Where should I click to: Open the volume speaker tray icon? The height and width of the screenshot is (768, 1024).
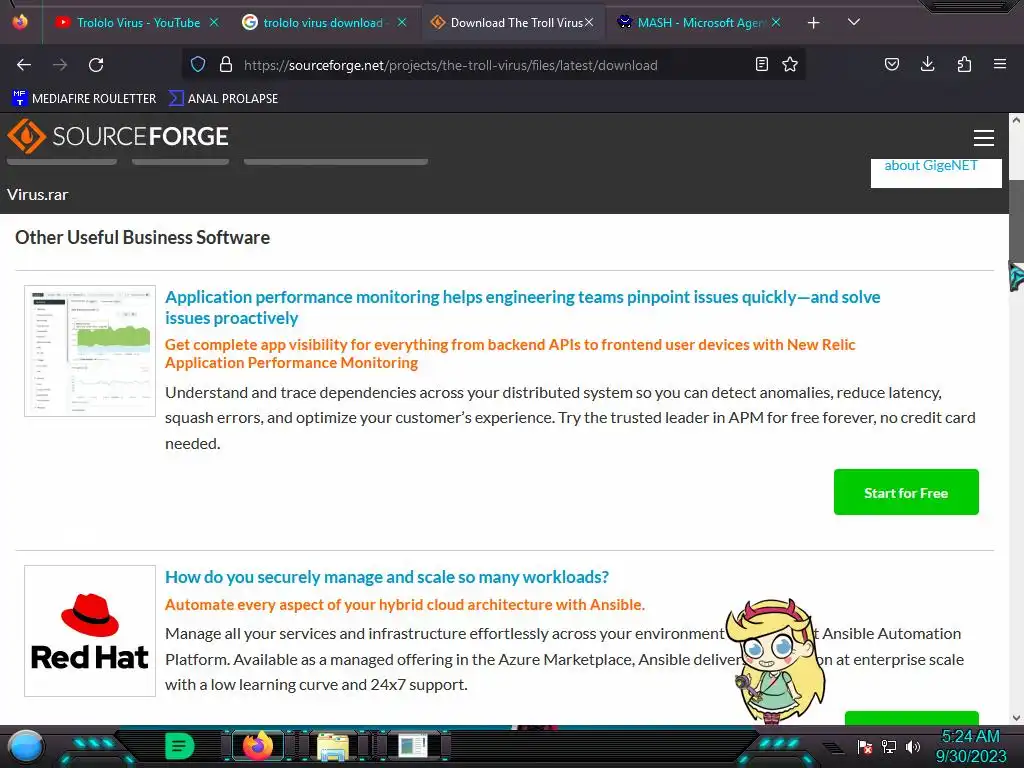pos(912,746)
